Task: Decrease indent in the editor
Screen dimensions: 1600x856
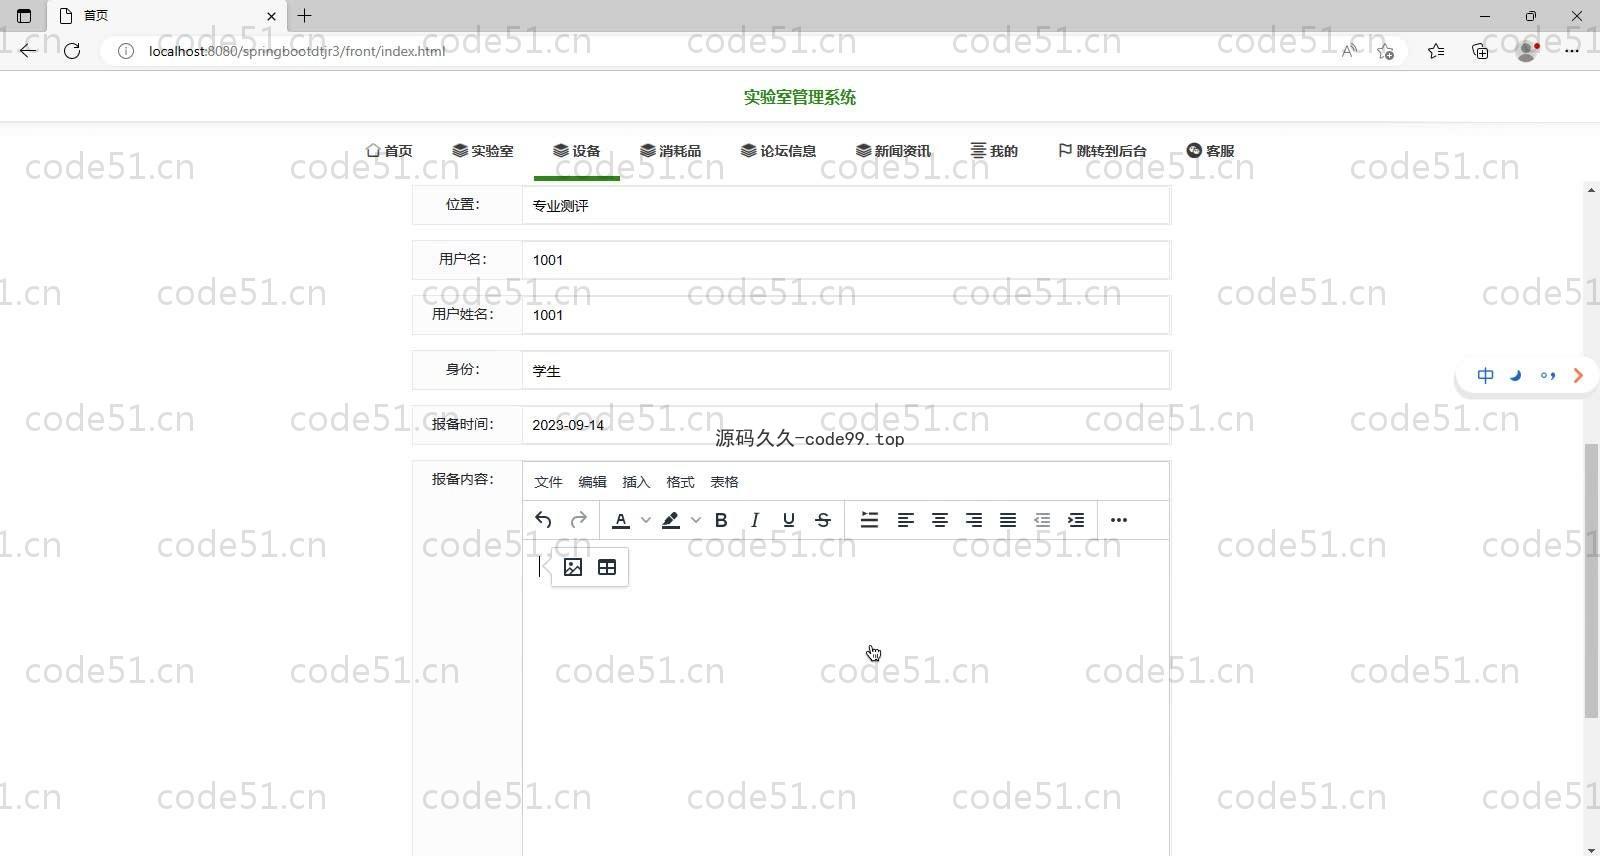Action: point(1042,520)
